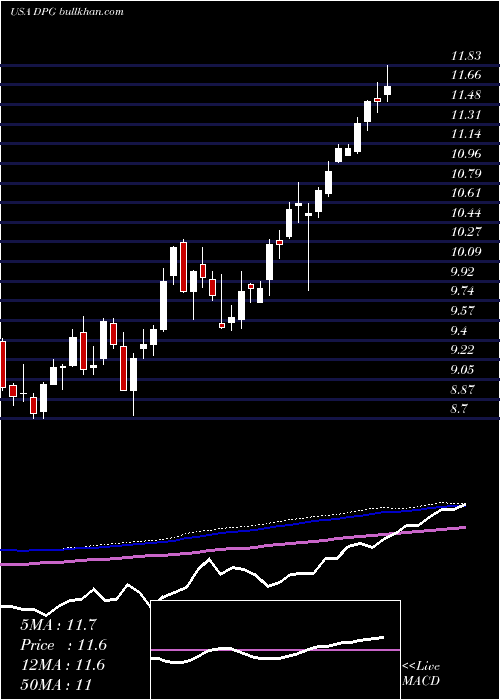500x700 pixels.
Task: Select the 11.48 price axis label
Action: (x=466, y=95)
